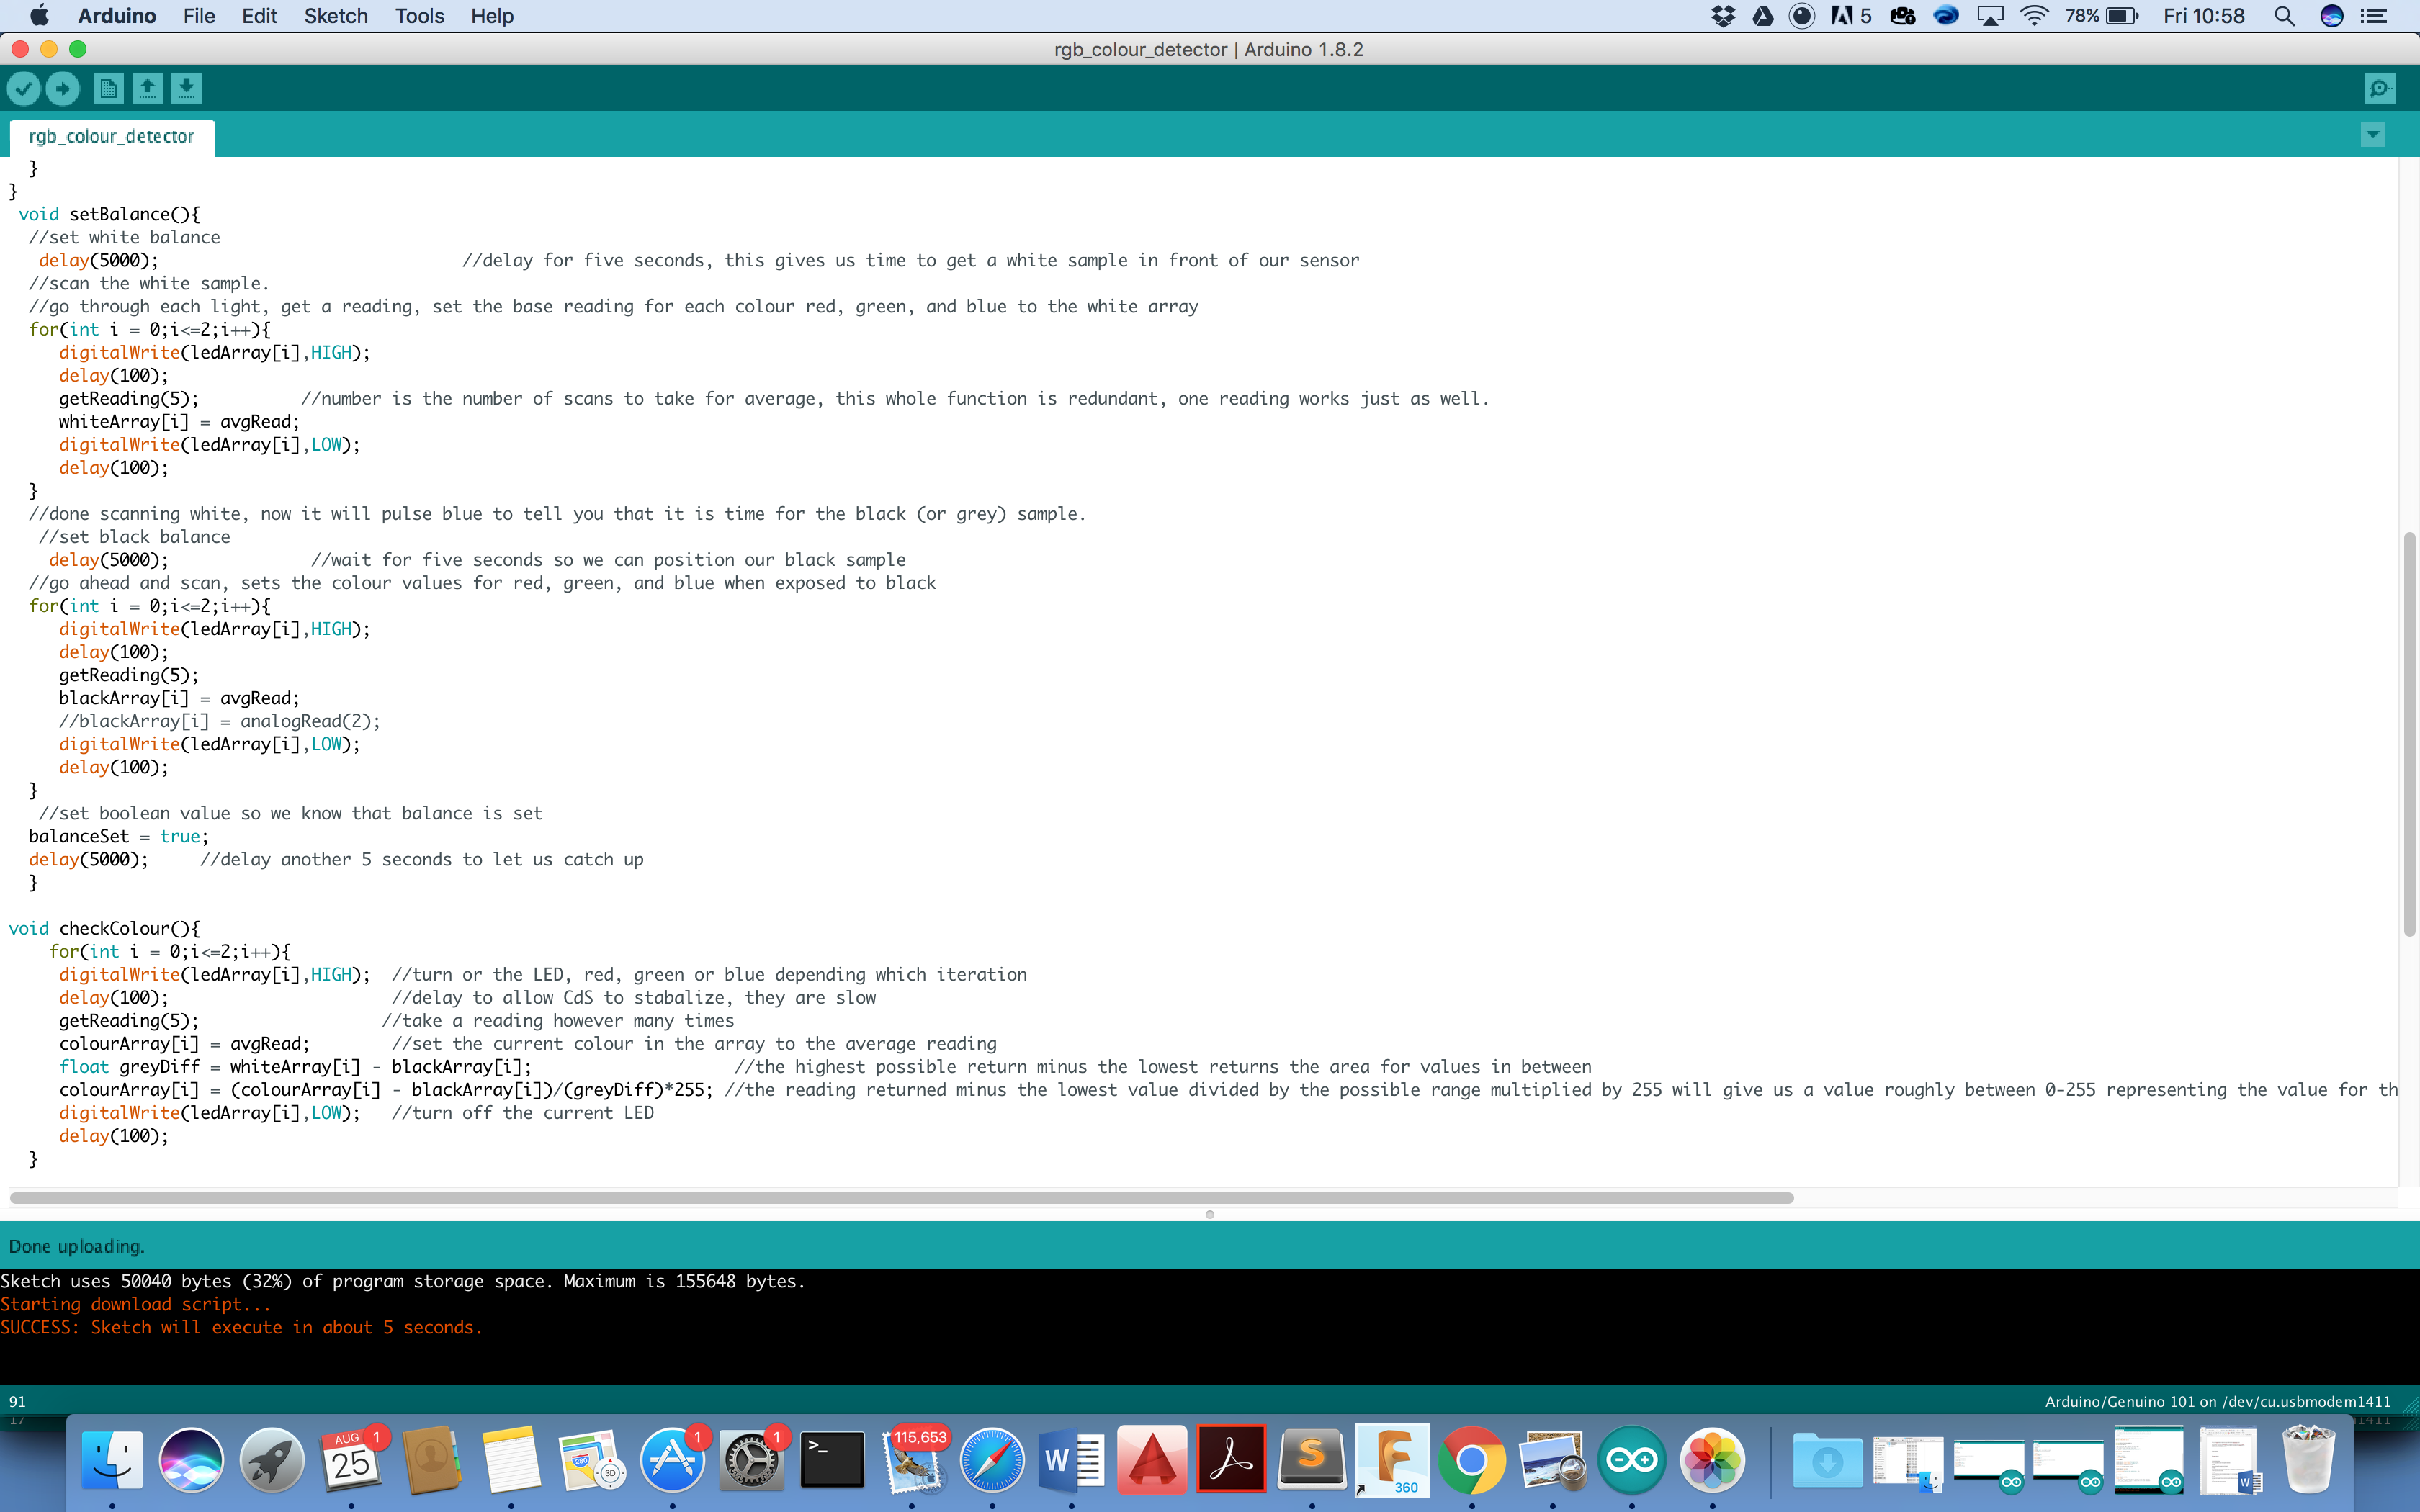Create a new sketch with New icon
Image resolution: width=2420 pixels, height=1512 pixels.
(x=108, y=89)
